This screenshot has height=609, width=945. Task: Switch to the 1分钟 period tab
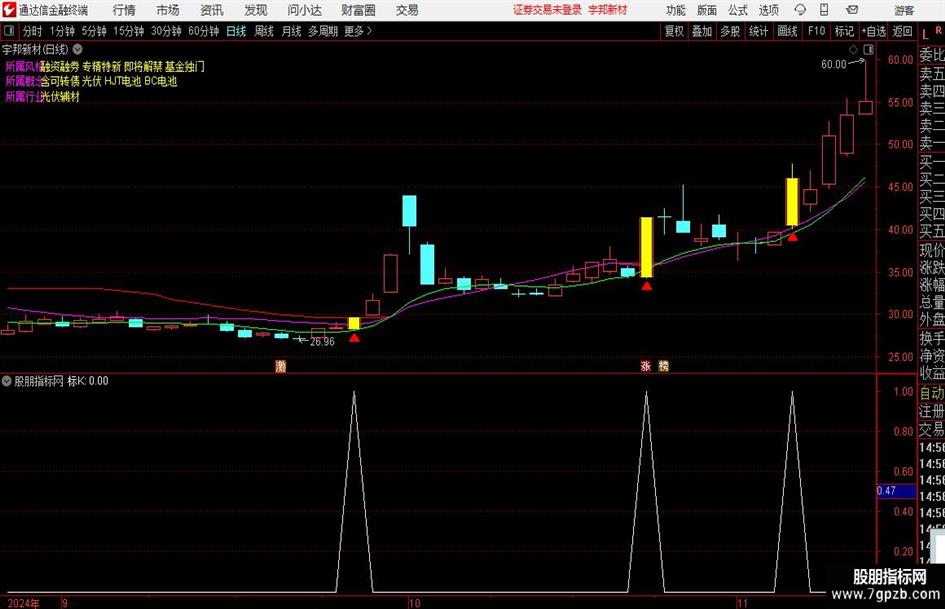point(62,31)
